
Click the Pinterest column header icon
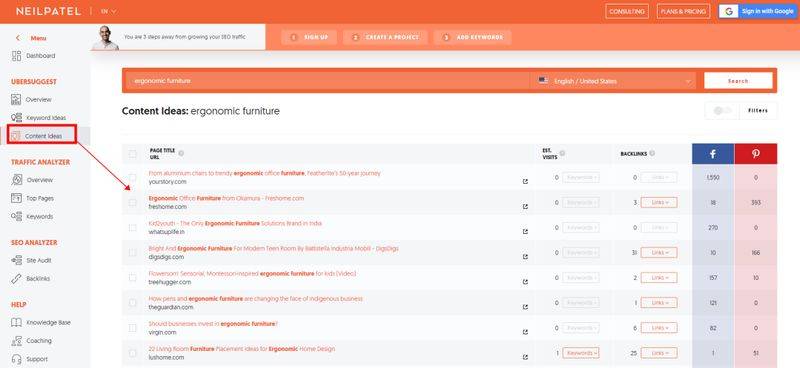[756, 154]
